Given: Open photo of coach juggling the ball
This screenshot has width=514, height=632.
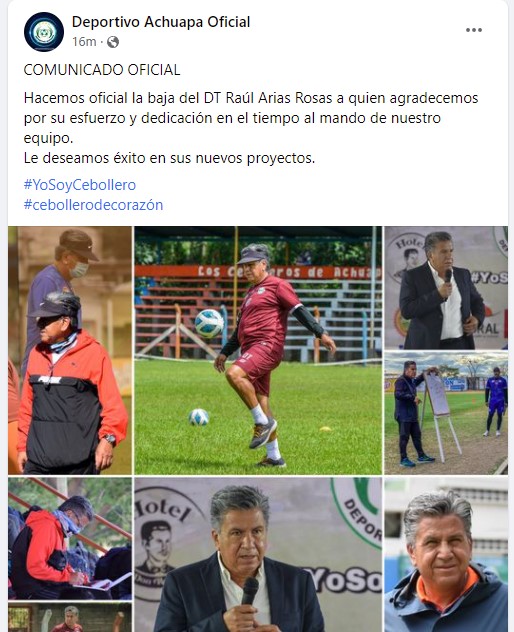Looking at the screenshot, I should click(x=258, y=350).
